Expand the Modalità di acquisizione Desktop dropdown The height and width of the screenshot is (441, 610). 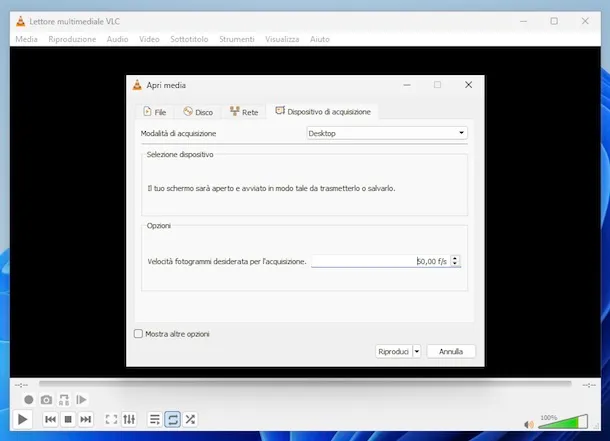tap(387, 133)
